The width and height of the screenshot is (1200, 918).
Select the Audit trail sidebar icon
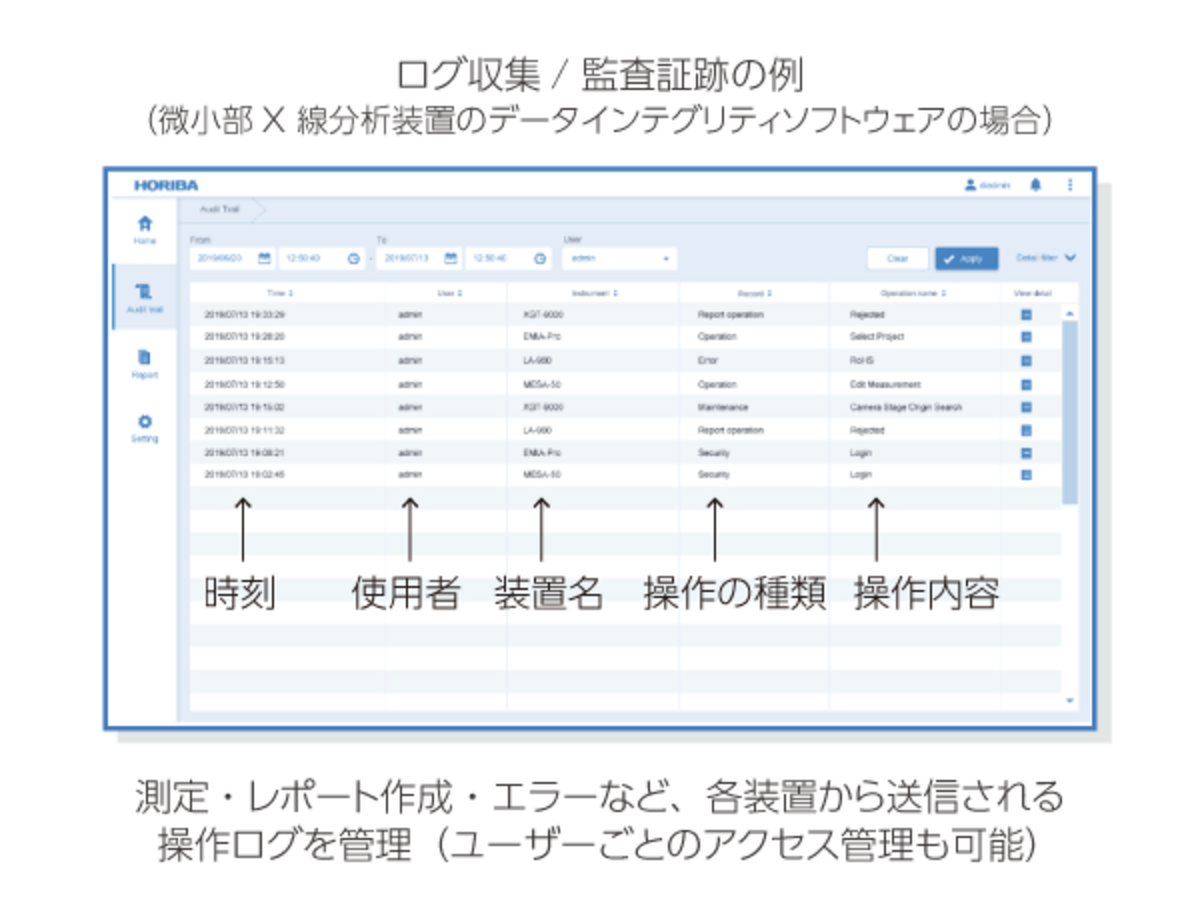tap(144, 292)
